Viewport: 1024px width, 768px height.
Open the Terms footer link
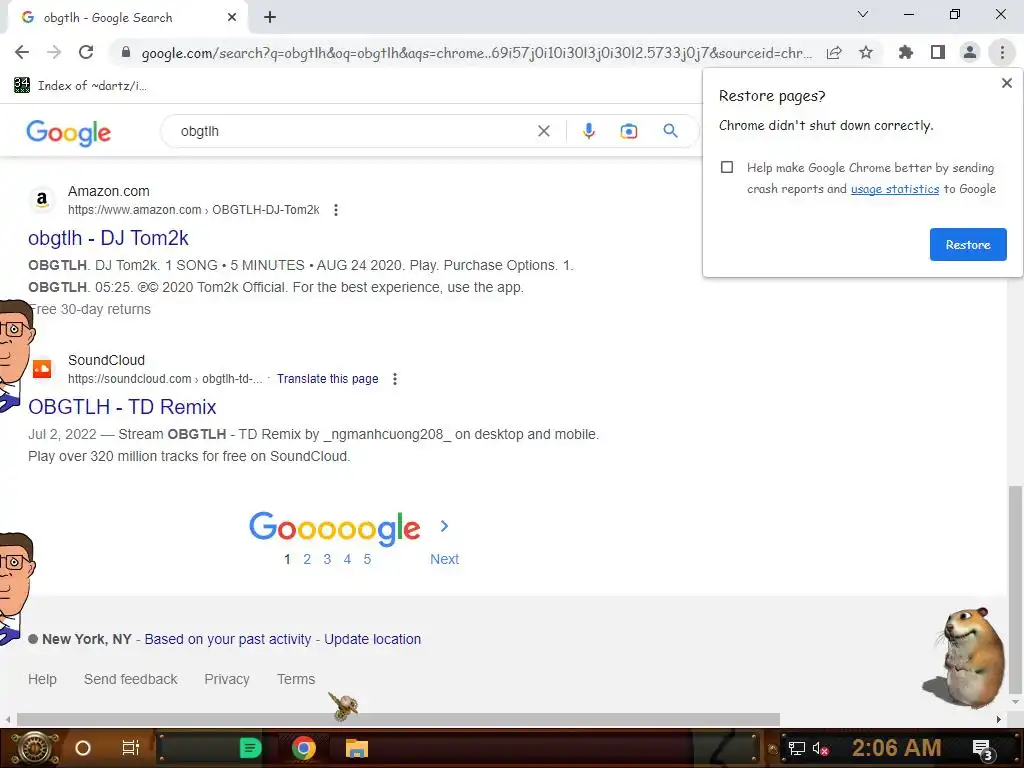296,679
